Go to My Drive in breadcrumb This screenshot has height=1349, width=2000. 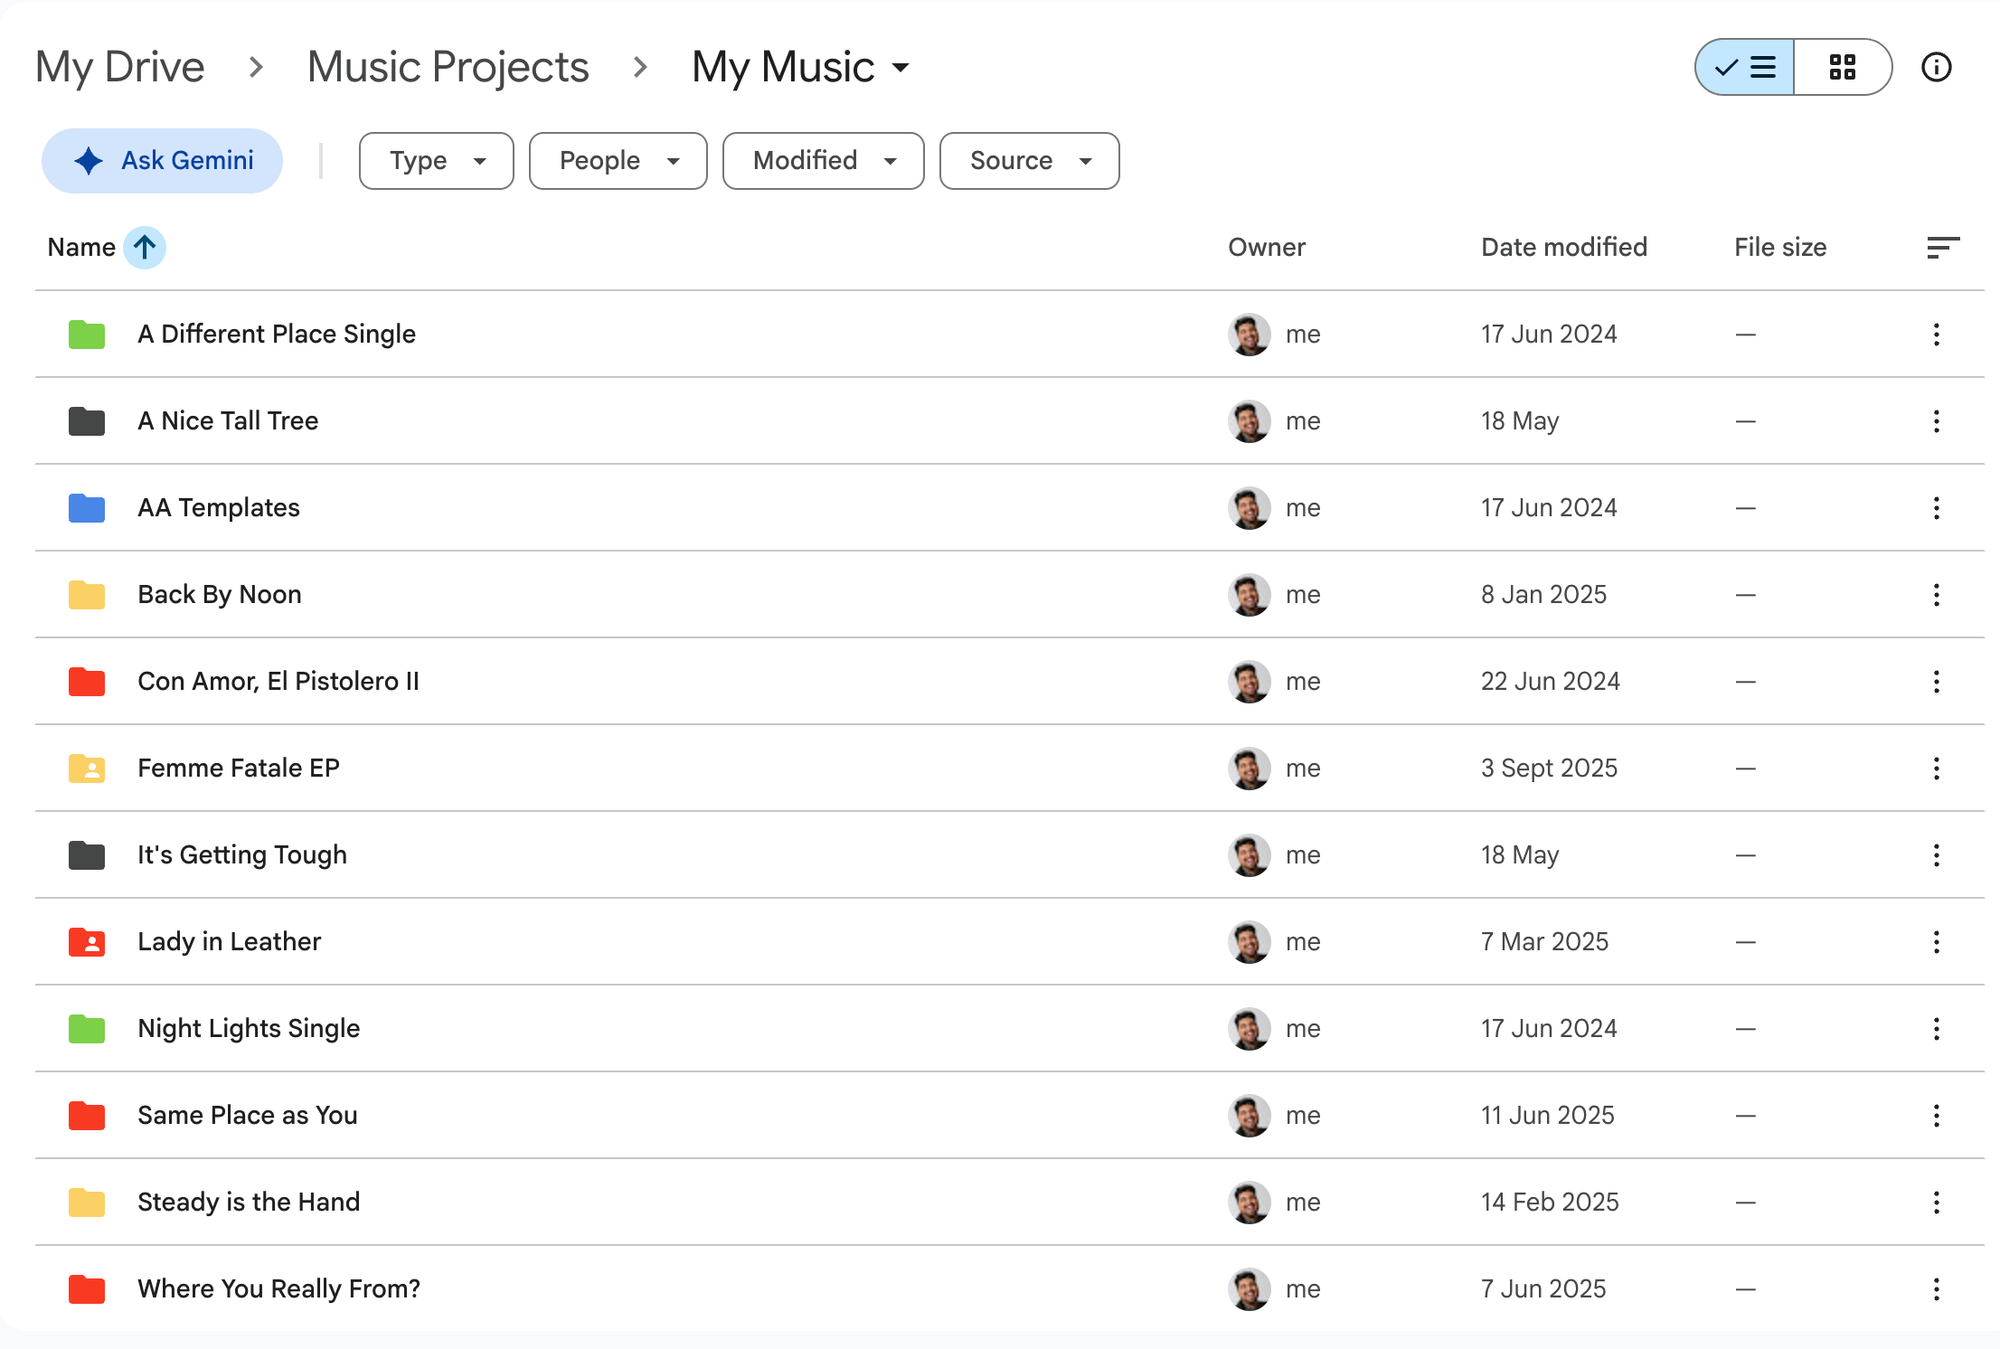pyautogui.click(x=120, y=67)
